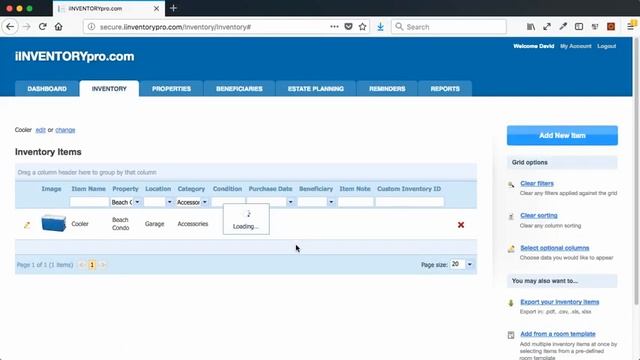Click the Item Name filter field
This screenshot has width=640, height=360.
point(89,202)
